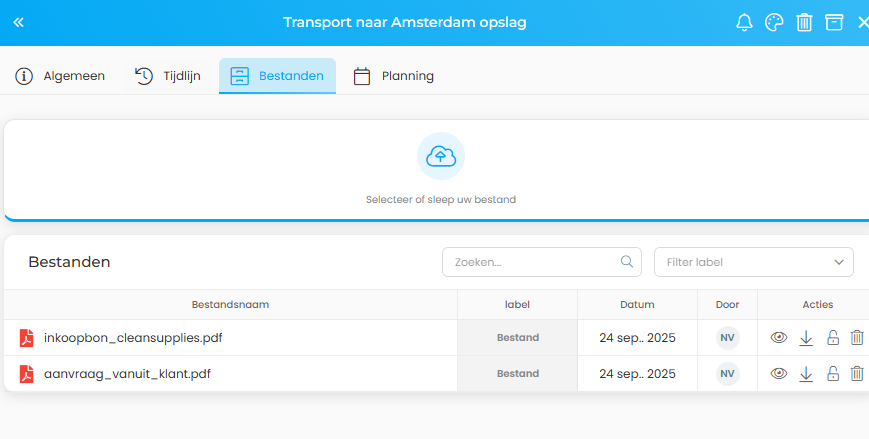
Task: Download aanvraag_vanuit_klant.pdf file
Action: coord(806,374)
